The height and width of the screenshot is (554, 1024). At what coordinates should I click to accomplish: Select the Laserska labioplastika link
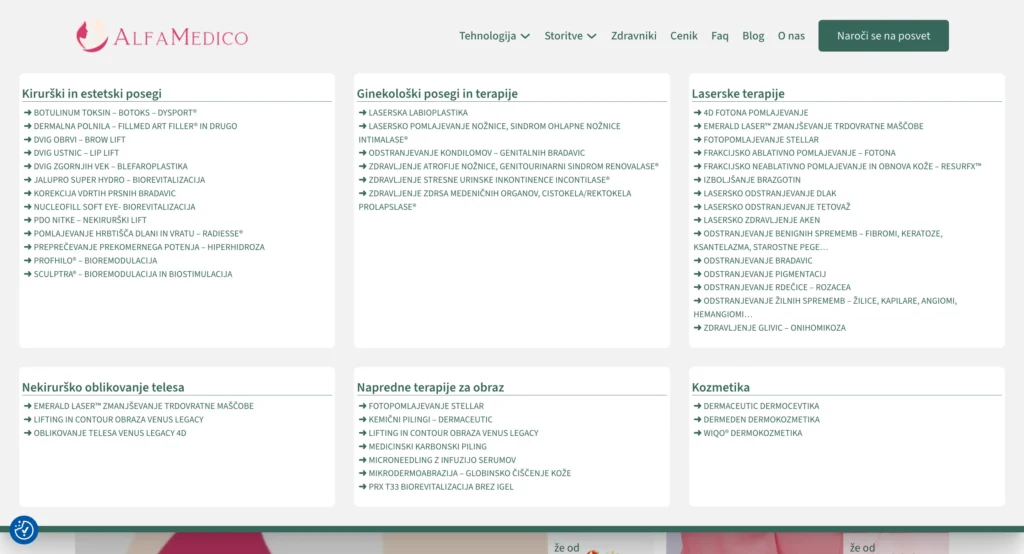pos(417,113)
